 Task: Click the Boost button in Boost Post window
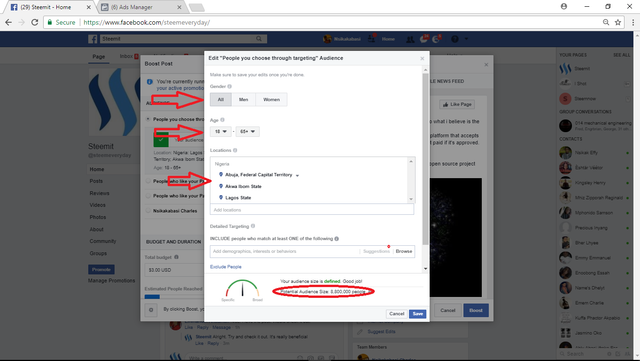pyautogui.click(x=476, y=310)
